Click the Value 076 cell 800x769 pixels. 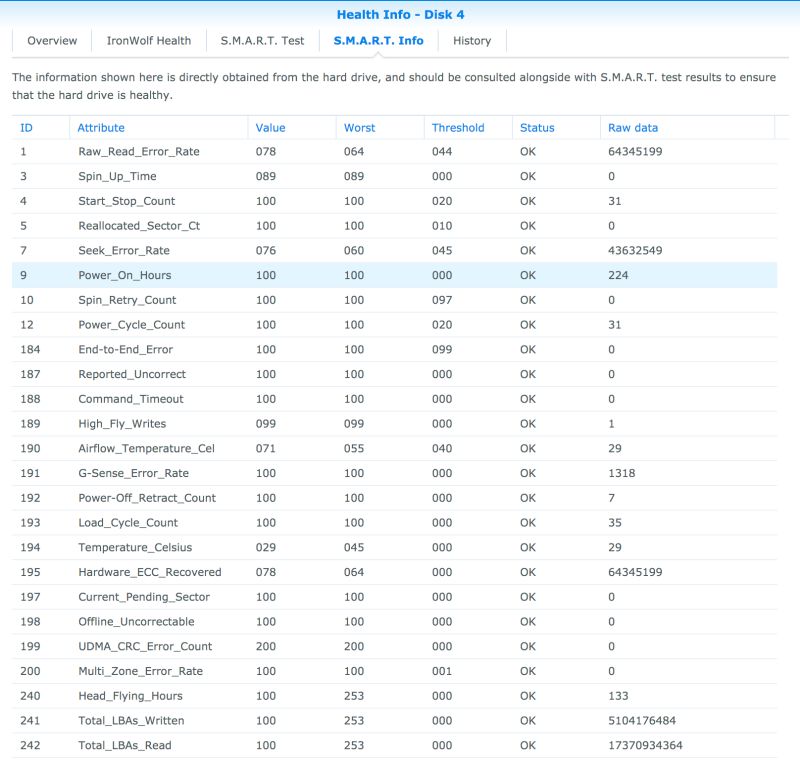tap(265, 251)
